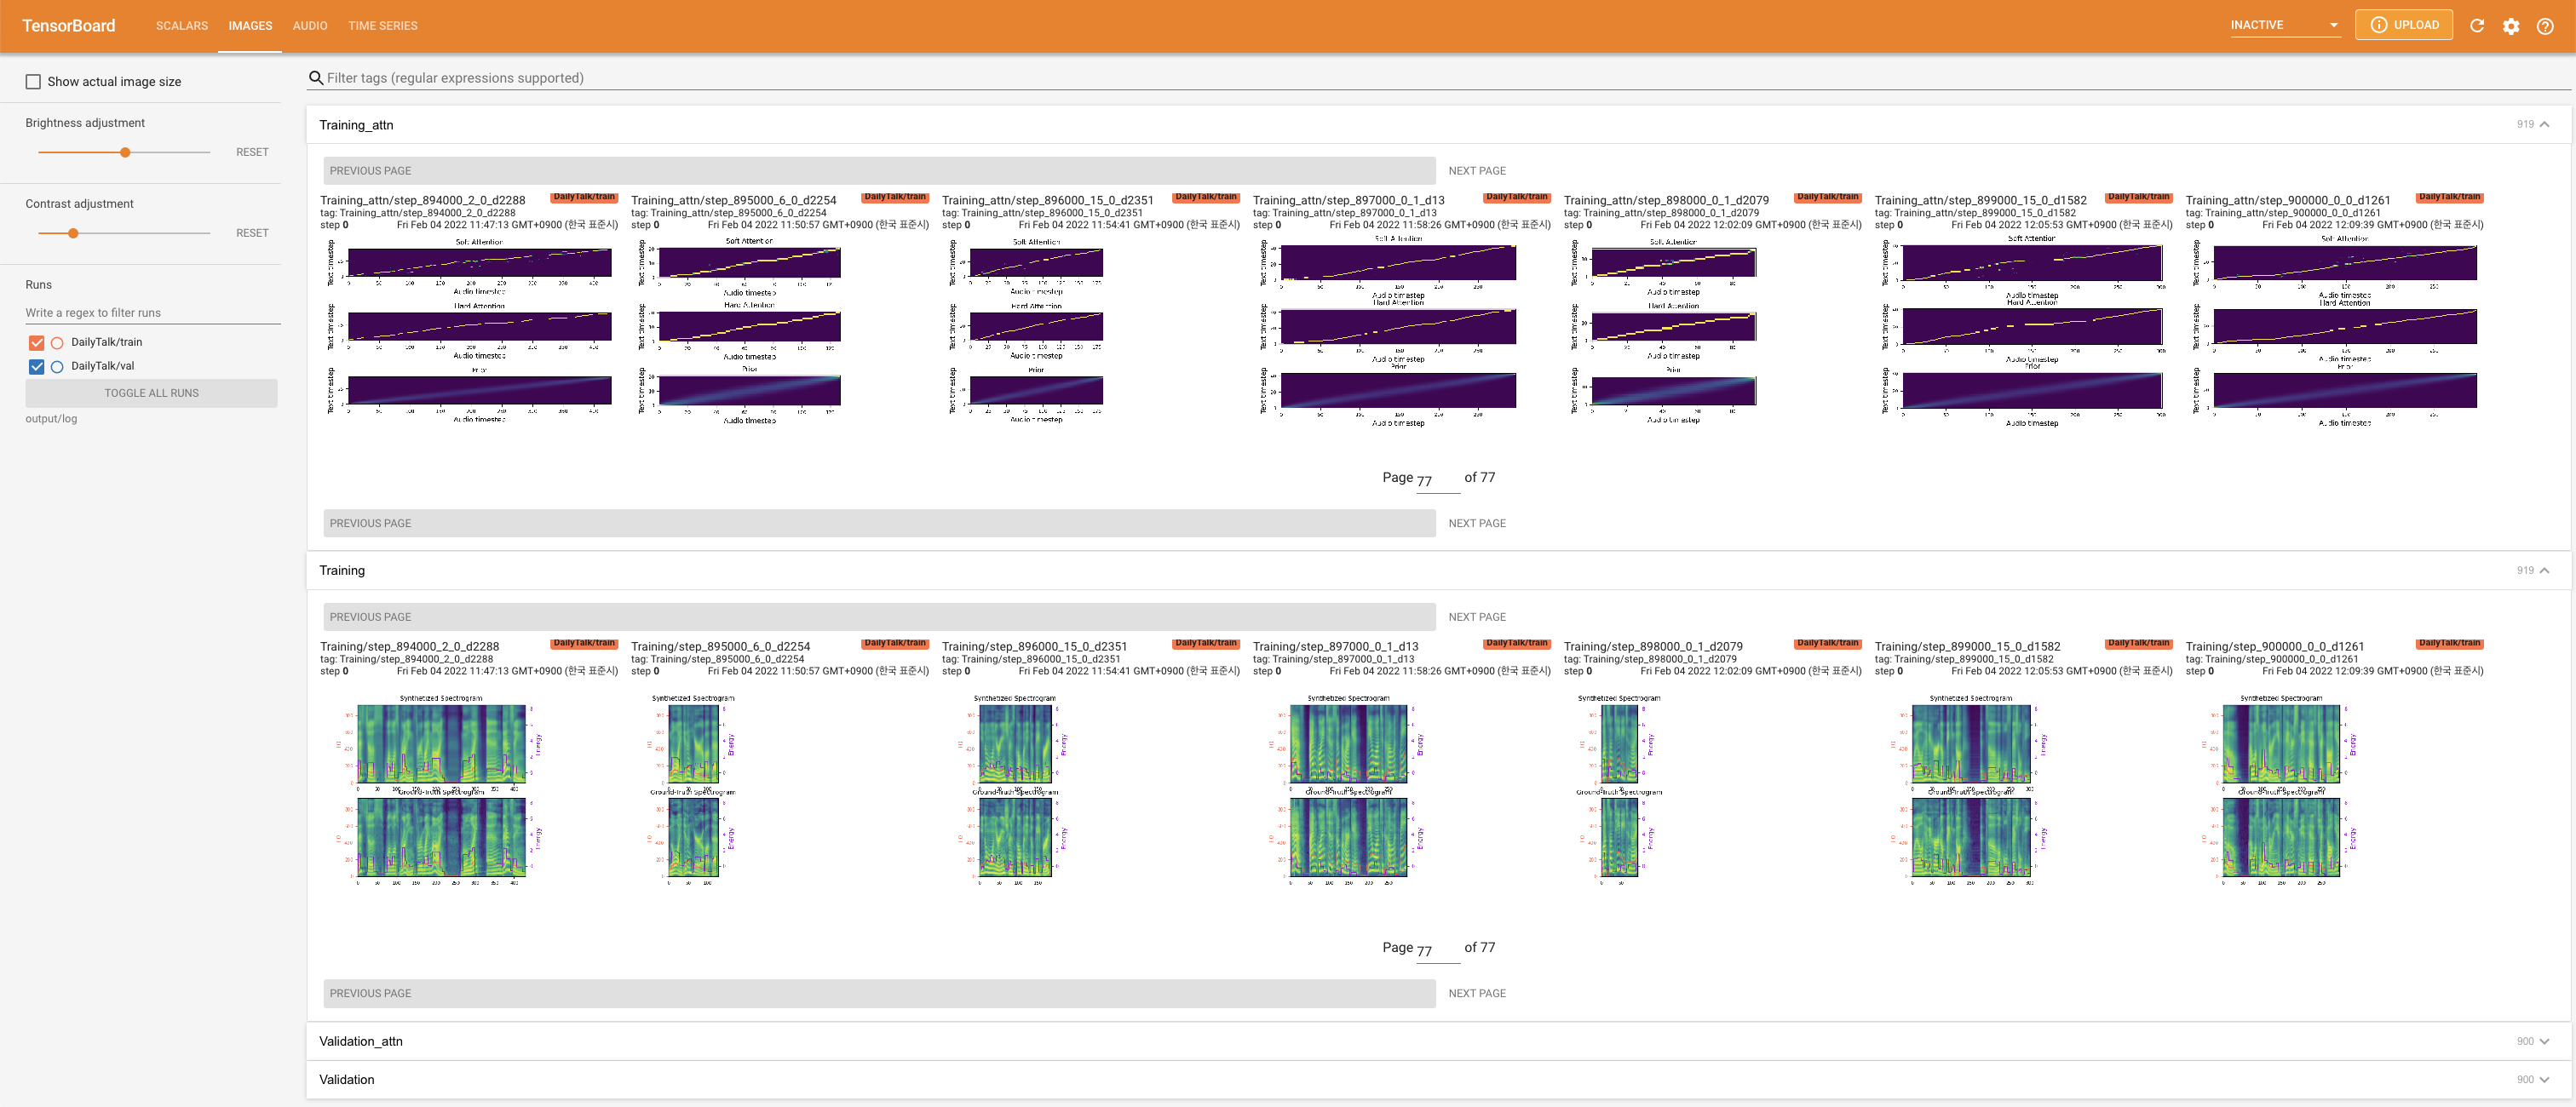2576x1107 pixels.
Task: Enable Show actual image size checkbox
Action: point(34,82)
